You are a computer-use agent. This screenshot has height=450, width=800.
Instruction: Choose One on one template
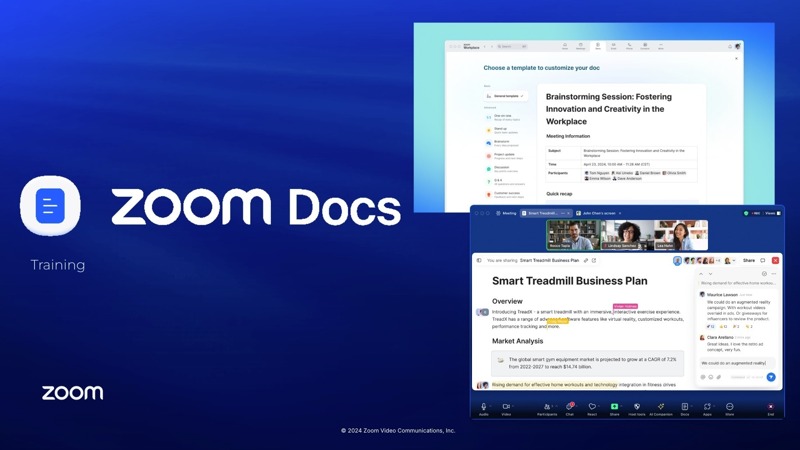click(x=503, y=117)
